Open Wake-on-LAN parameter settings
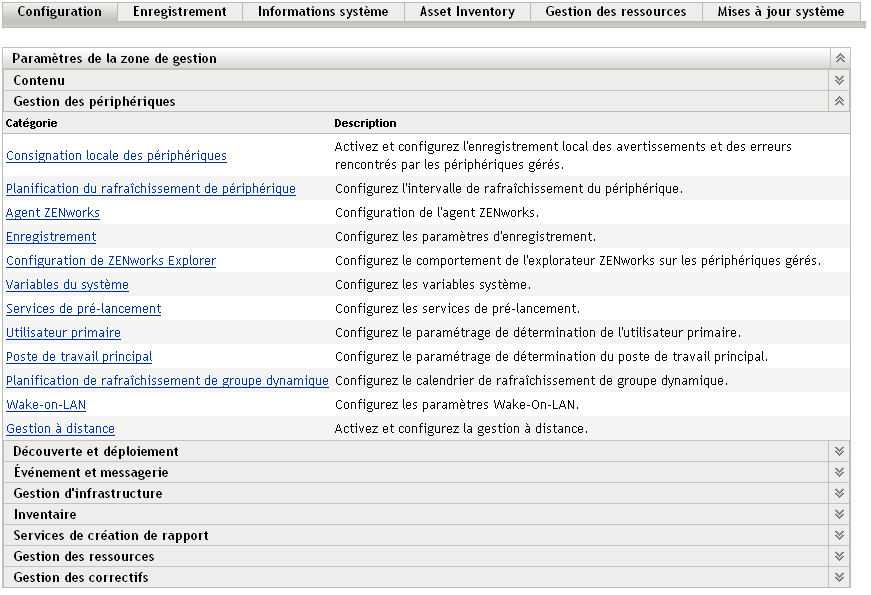 [x=46, y=404]
